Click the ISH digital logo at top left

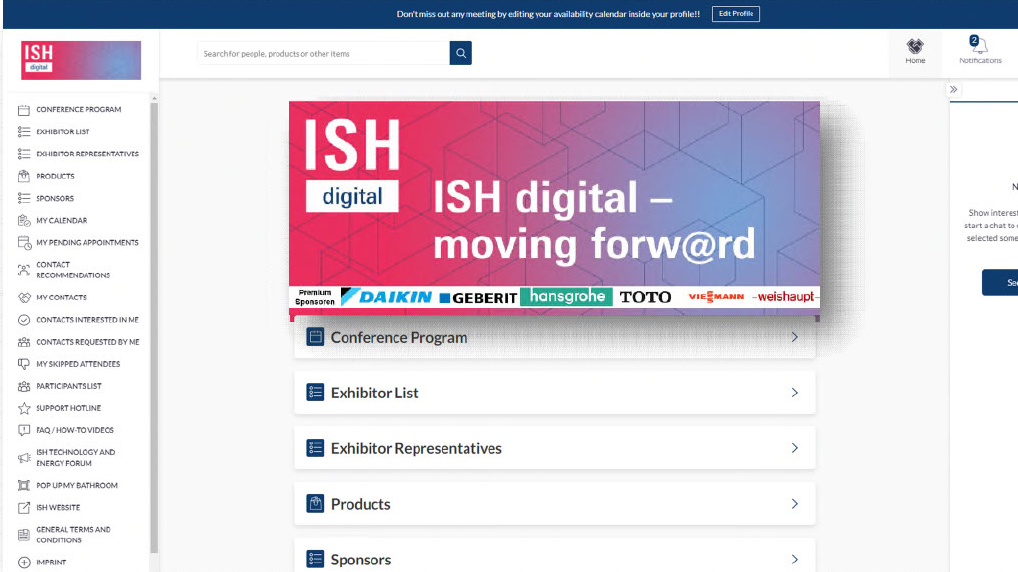[x=81, y=60]
